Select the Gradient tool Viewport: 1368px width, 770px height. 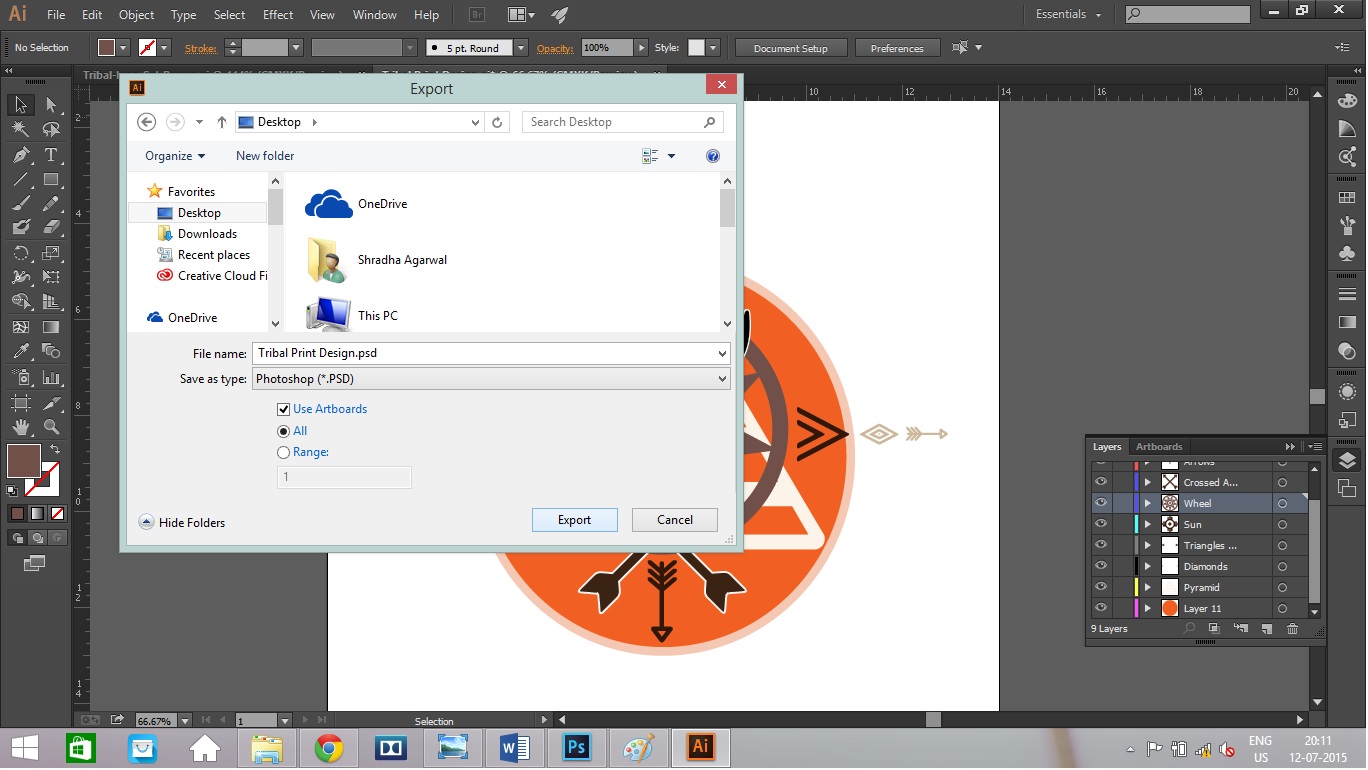coord(51,327)
